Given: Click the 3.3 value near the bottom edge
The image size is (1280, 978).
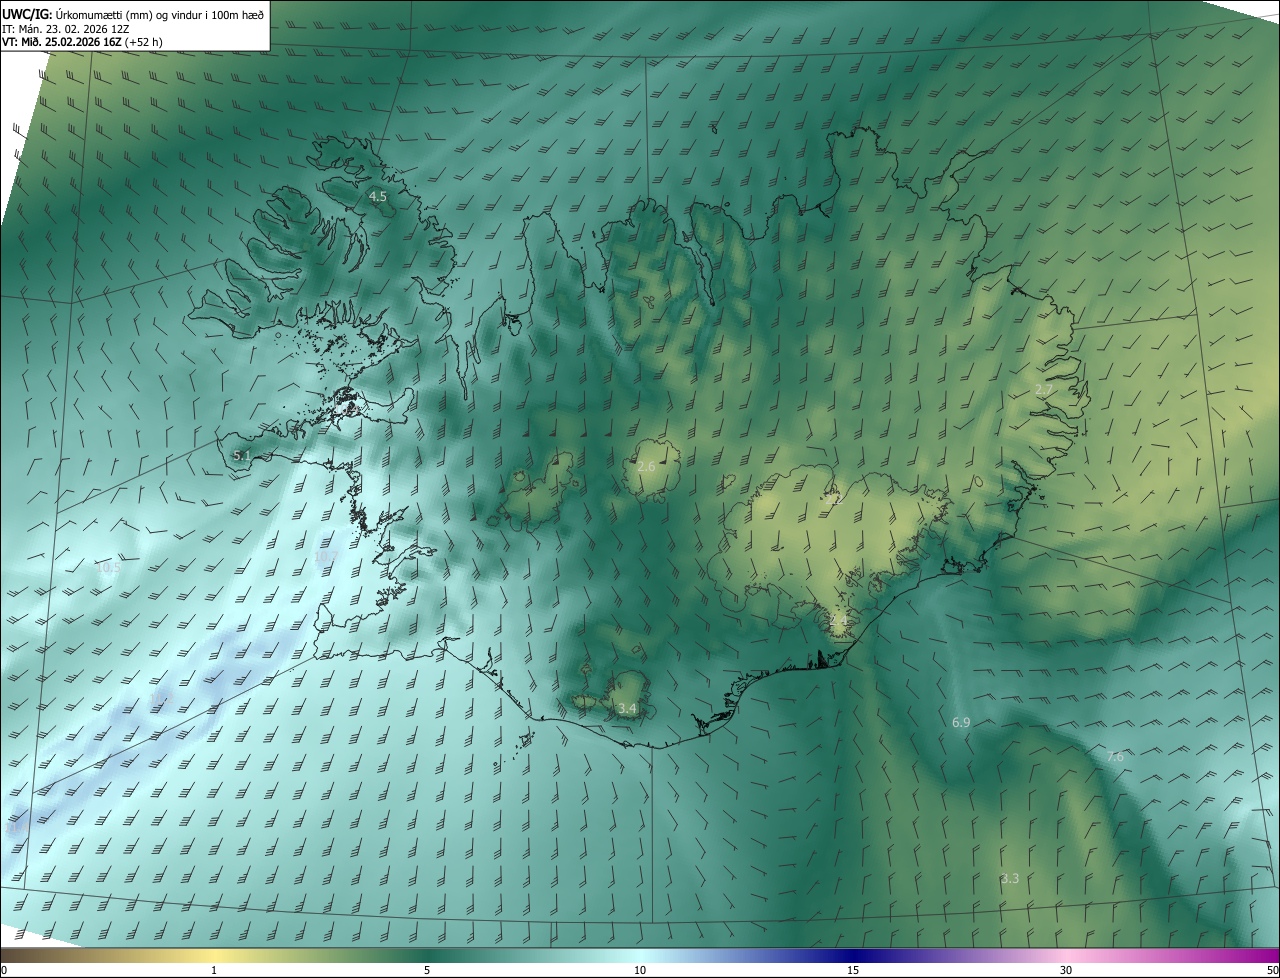Looking at the screenshot, I should pos(1010,878).
